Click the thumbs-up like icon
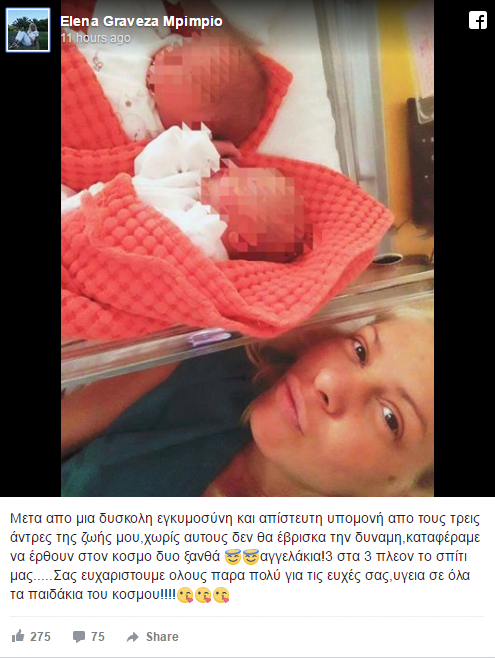The height and width of the screenshot is (658, 495). tap(18, 636)
